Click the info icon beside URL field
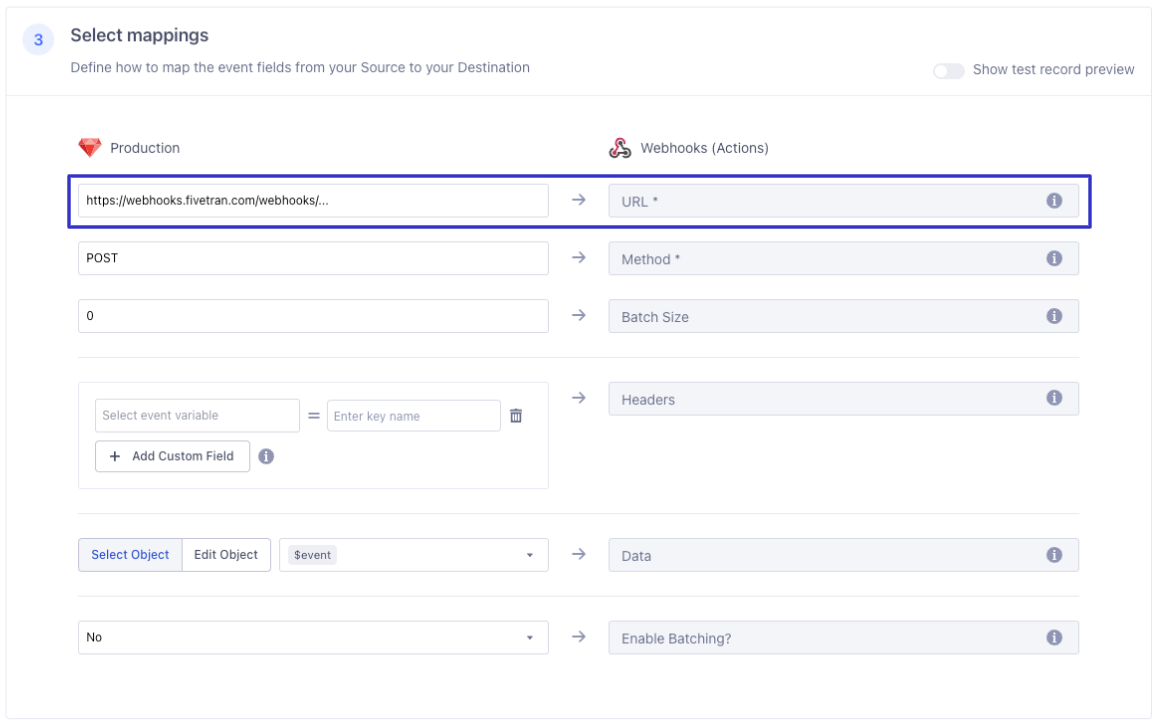1159x725 pixels. (x=1053, y=200)
